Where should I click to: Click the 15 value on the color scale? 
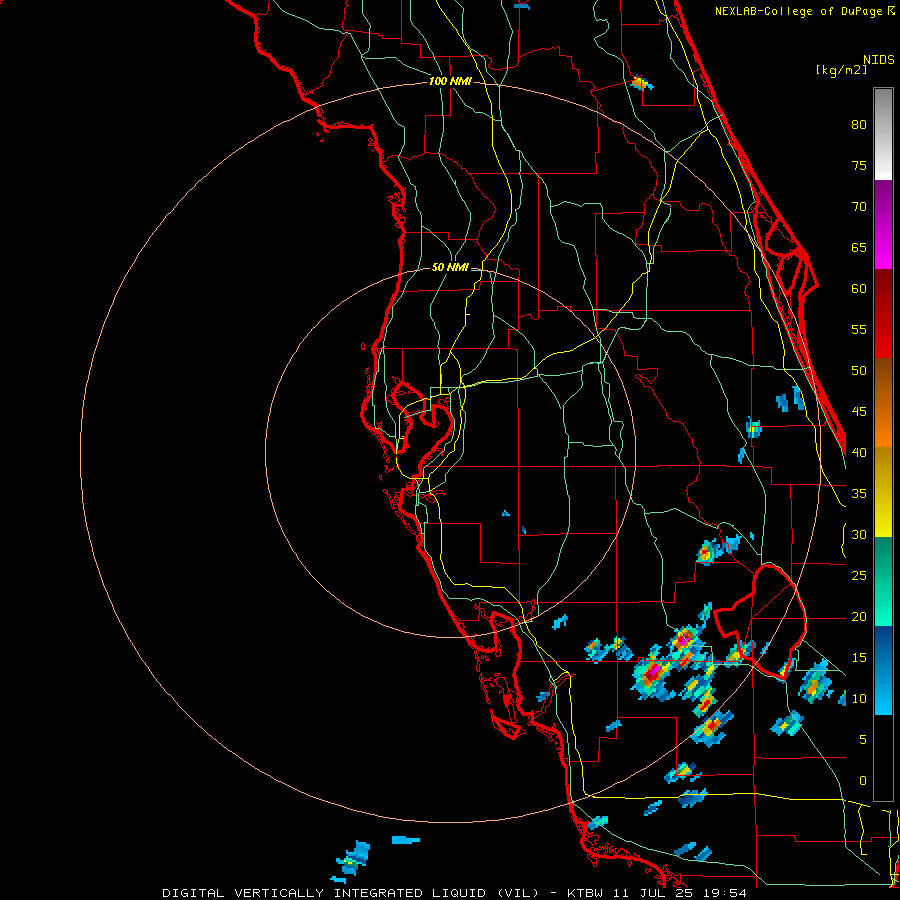[859, 658]
